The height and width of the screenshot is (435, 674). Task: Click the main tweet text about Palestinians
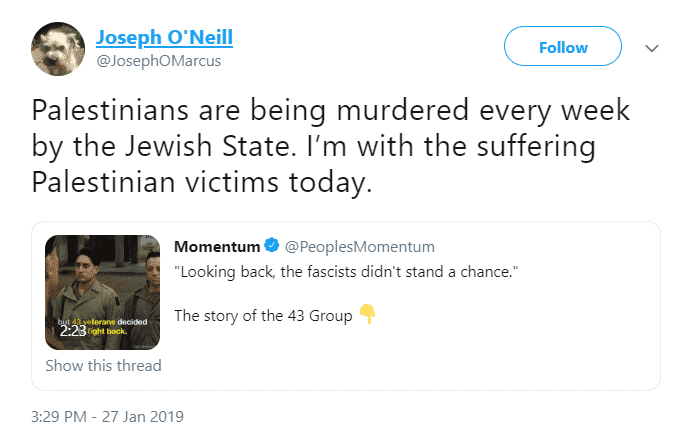point(331,146)
